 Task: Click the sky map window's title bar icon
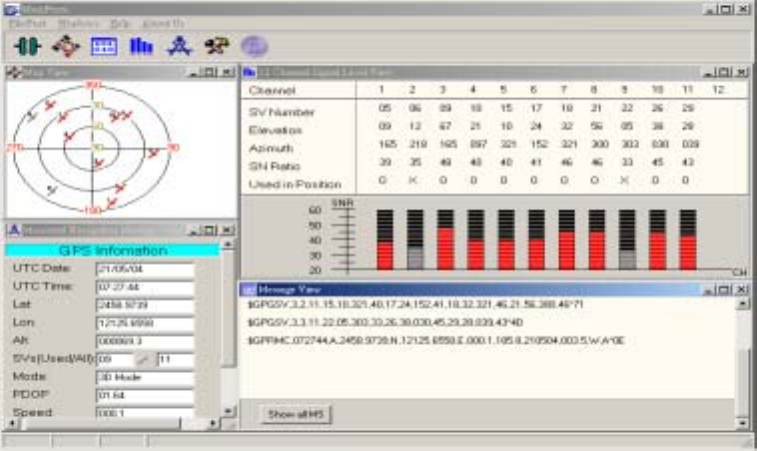(x=13, y=72)
